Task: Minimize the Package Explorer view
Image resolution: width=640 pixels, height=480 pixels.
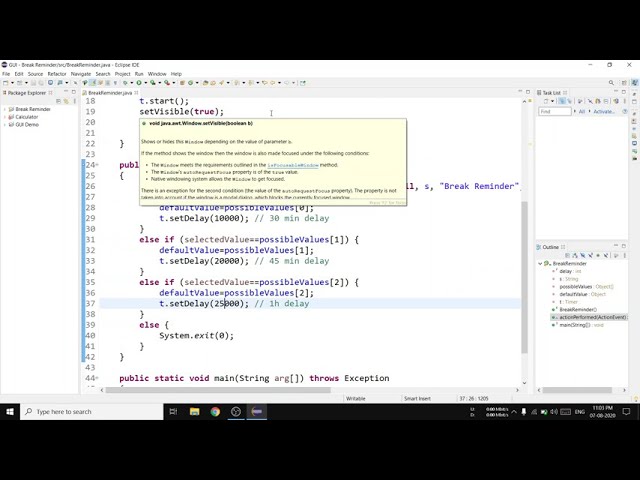Action: [67, 92]
